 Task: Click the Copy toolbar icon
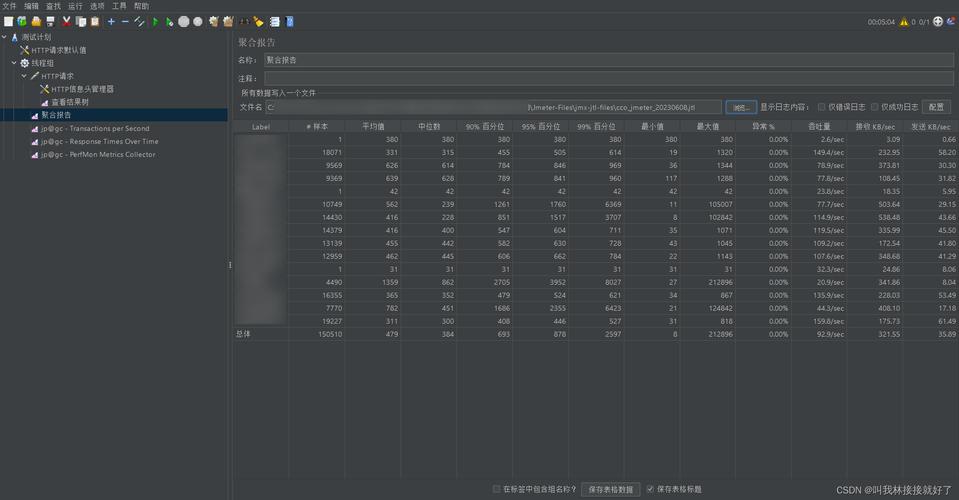[x=81, y=21]
